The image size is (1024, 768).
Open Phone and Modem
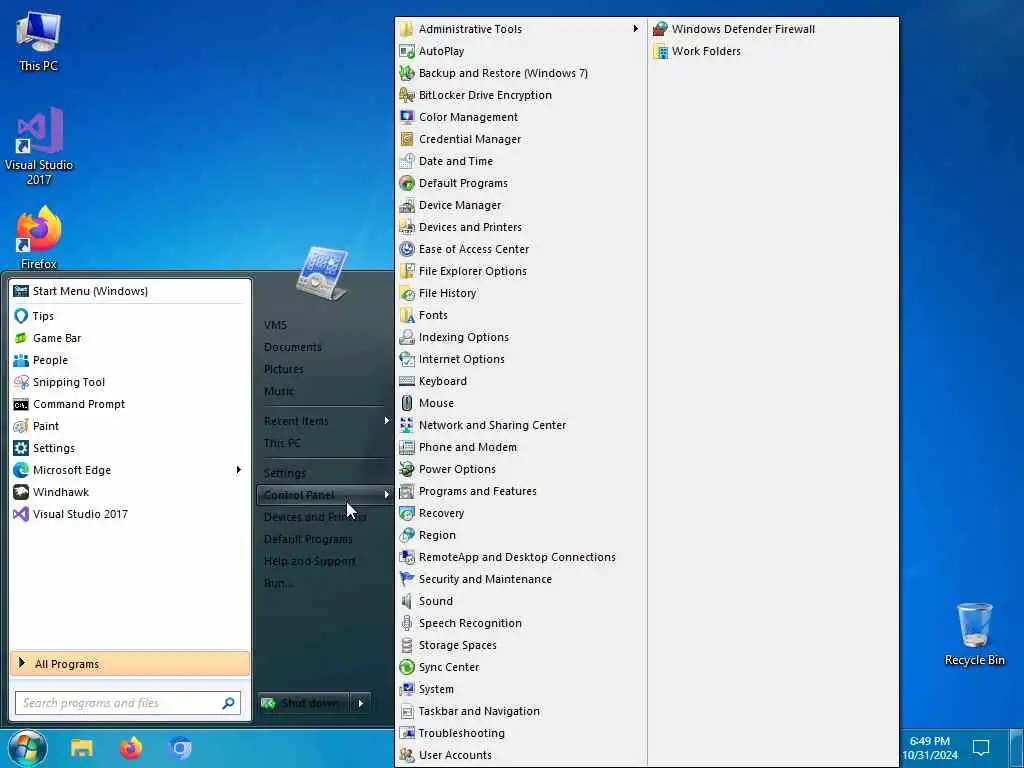[520, 447]
